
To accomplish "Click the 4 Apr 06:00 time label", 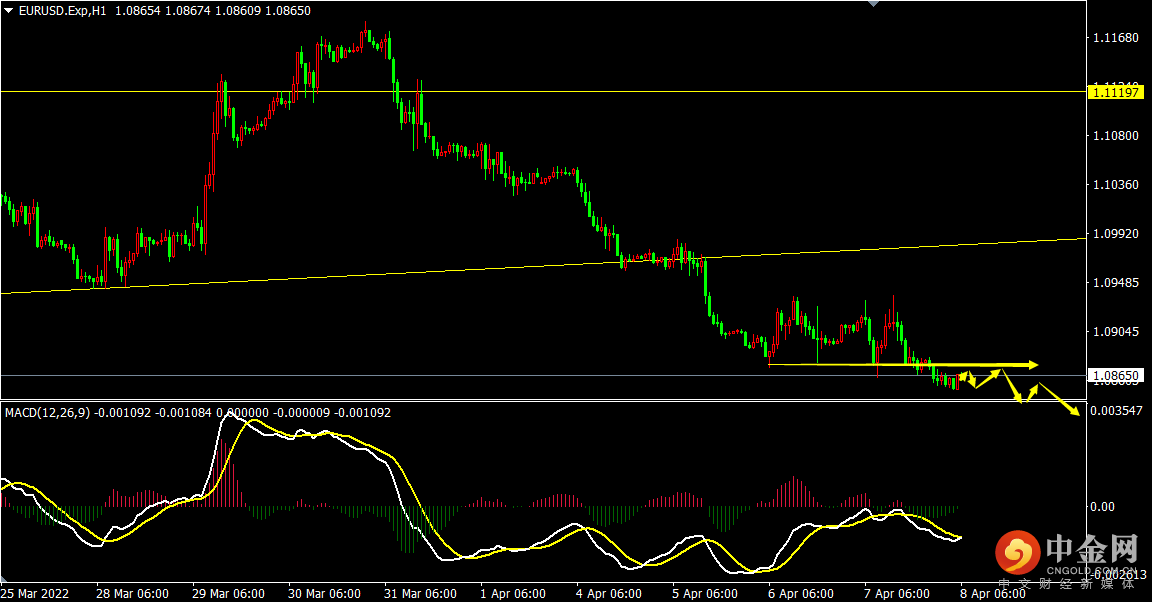I will point(608,593).
